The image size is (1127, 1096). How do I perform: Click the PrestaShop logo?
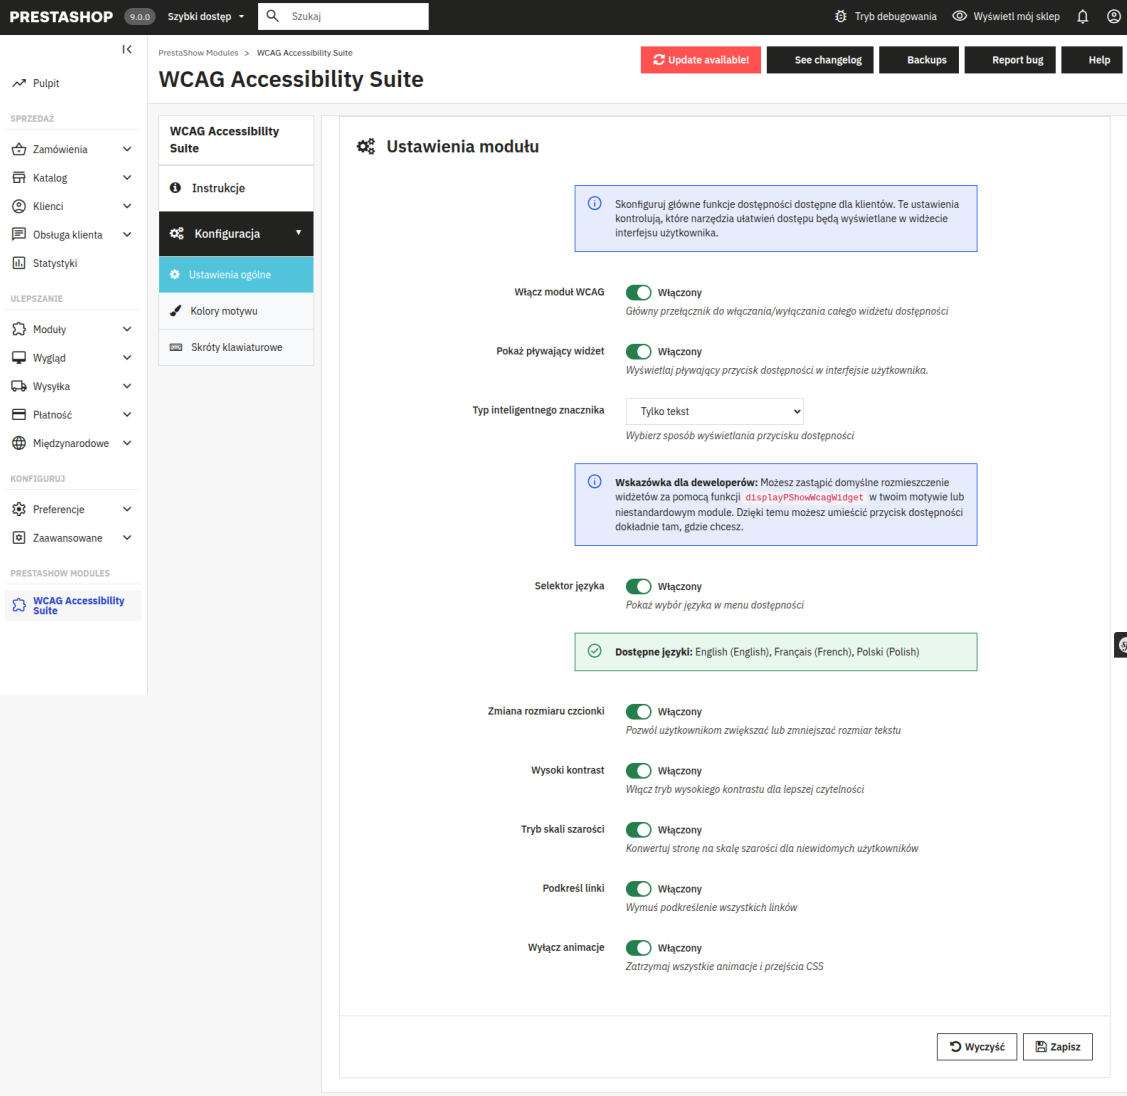click(x=61, y=17)
